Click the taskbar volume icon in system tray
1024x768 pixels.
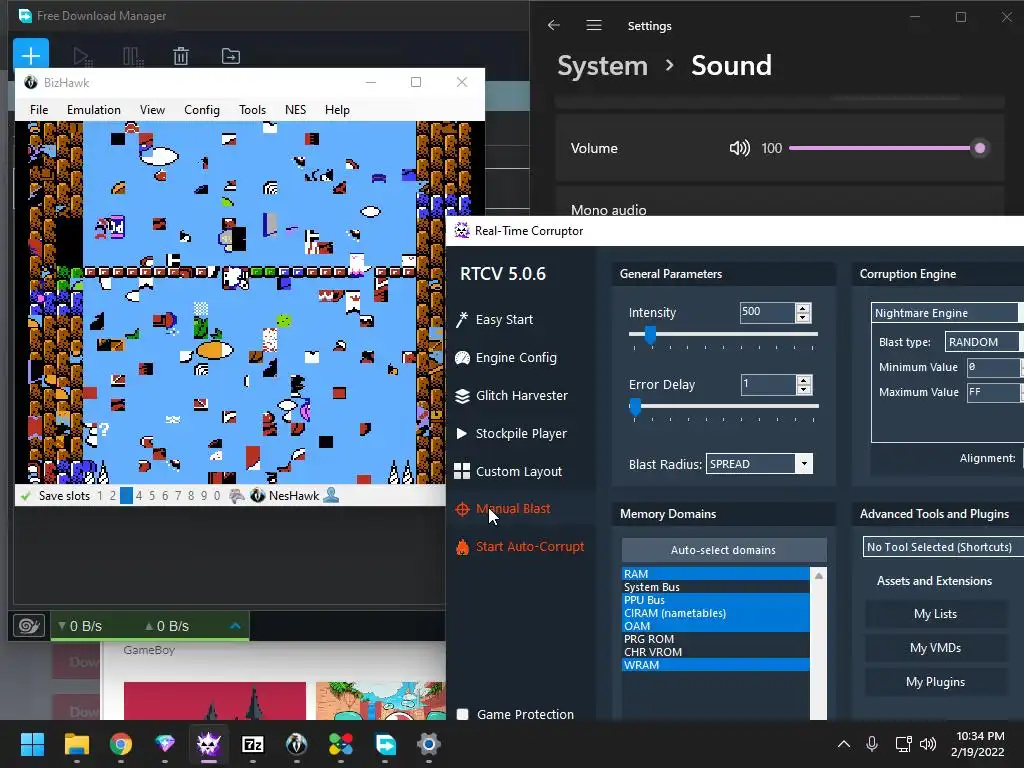pyautogui.click(x=927, y=744)
